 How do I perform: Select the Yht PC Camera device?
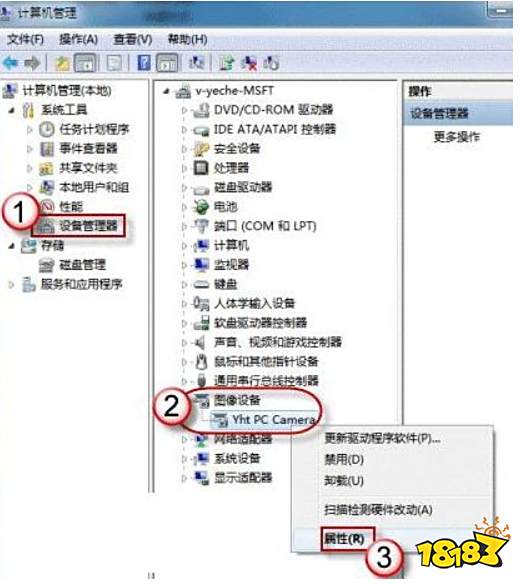pyautogui.click(x=273, y=420)
